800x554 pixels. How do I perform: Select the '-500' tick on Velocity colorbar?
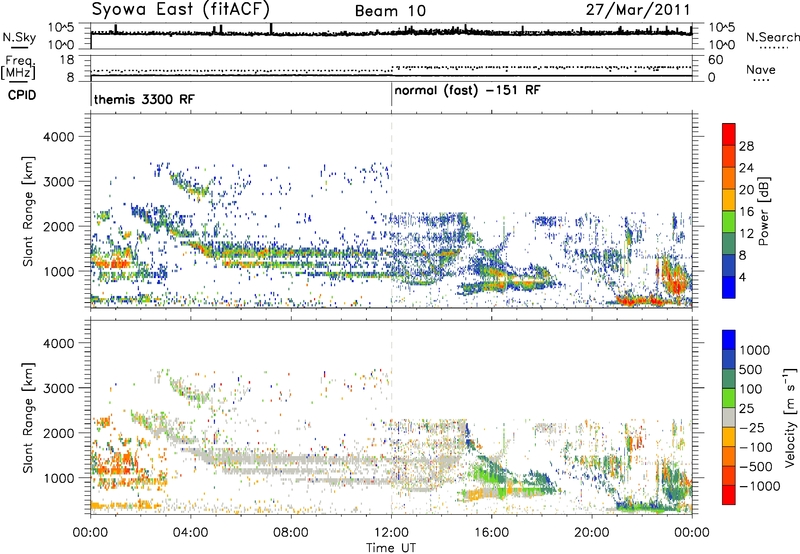[756, 466]
